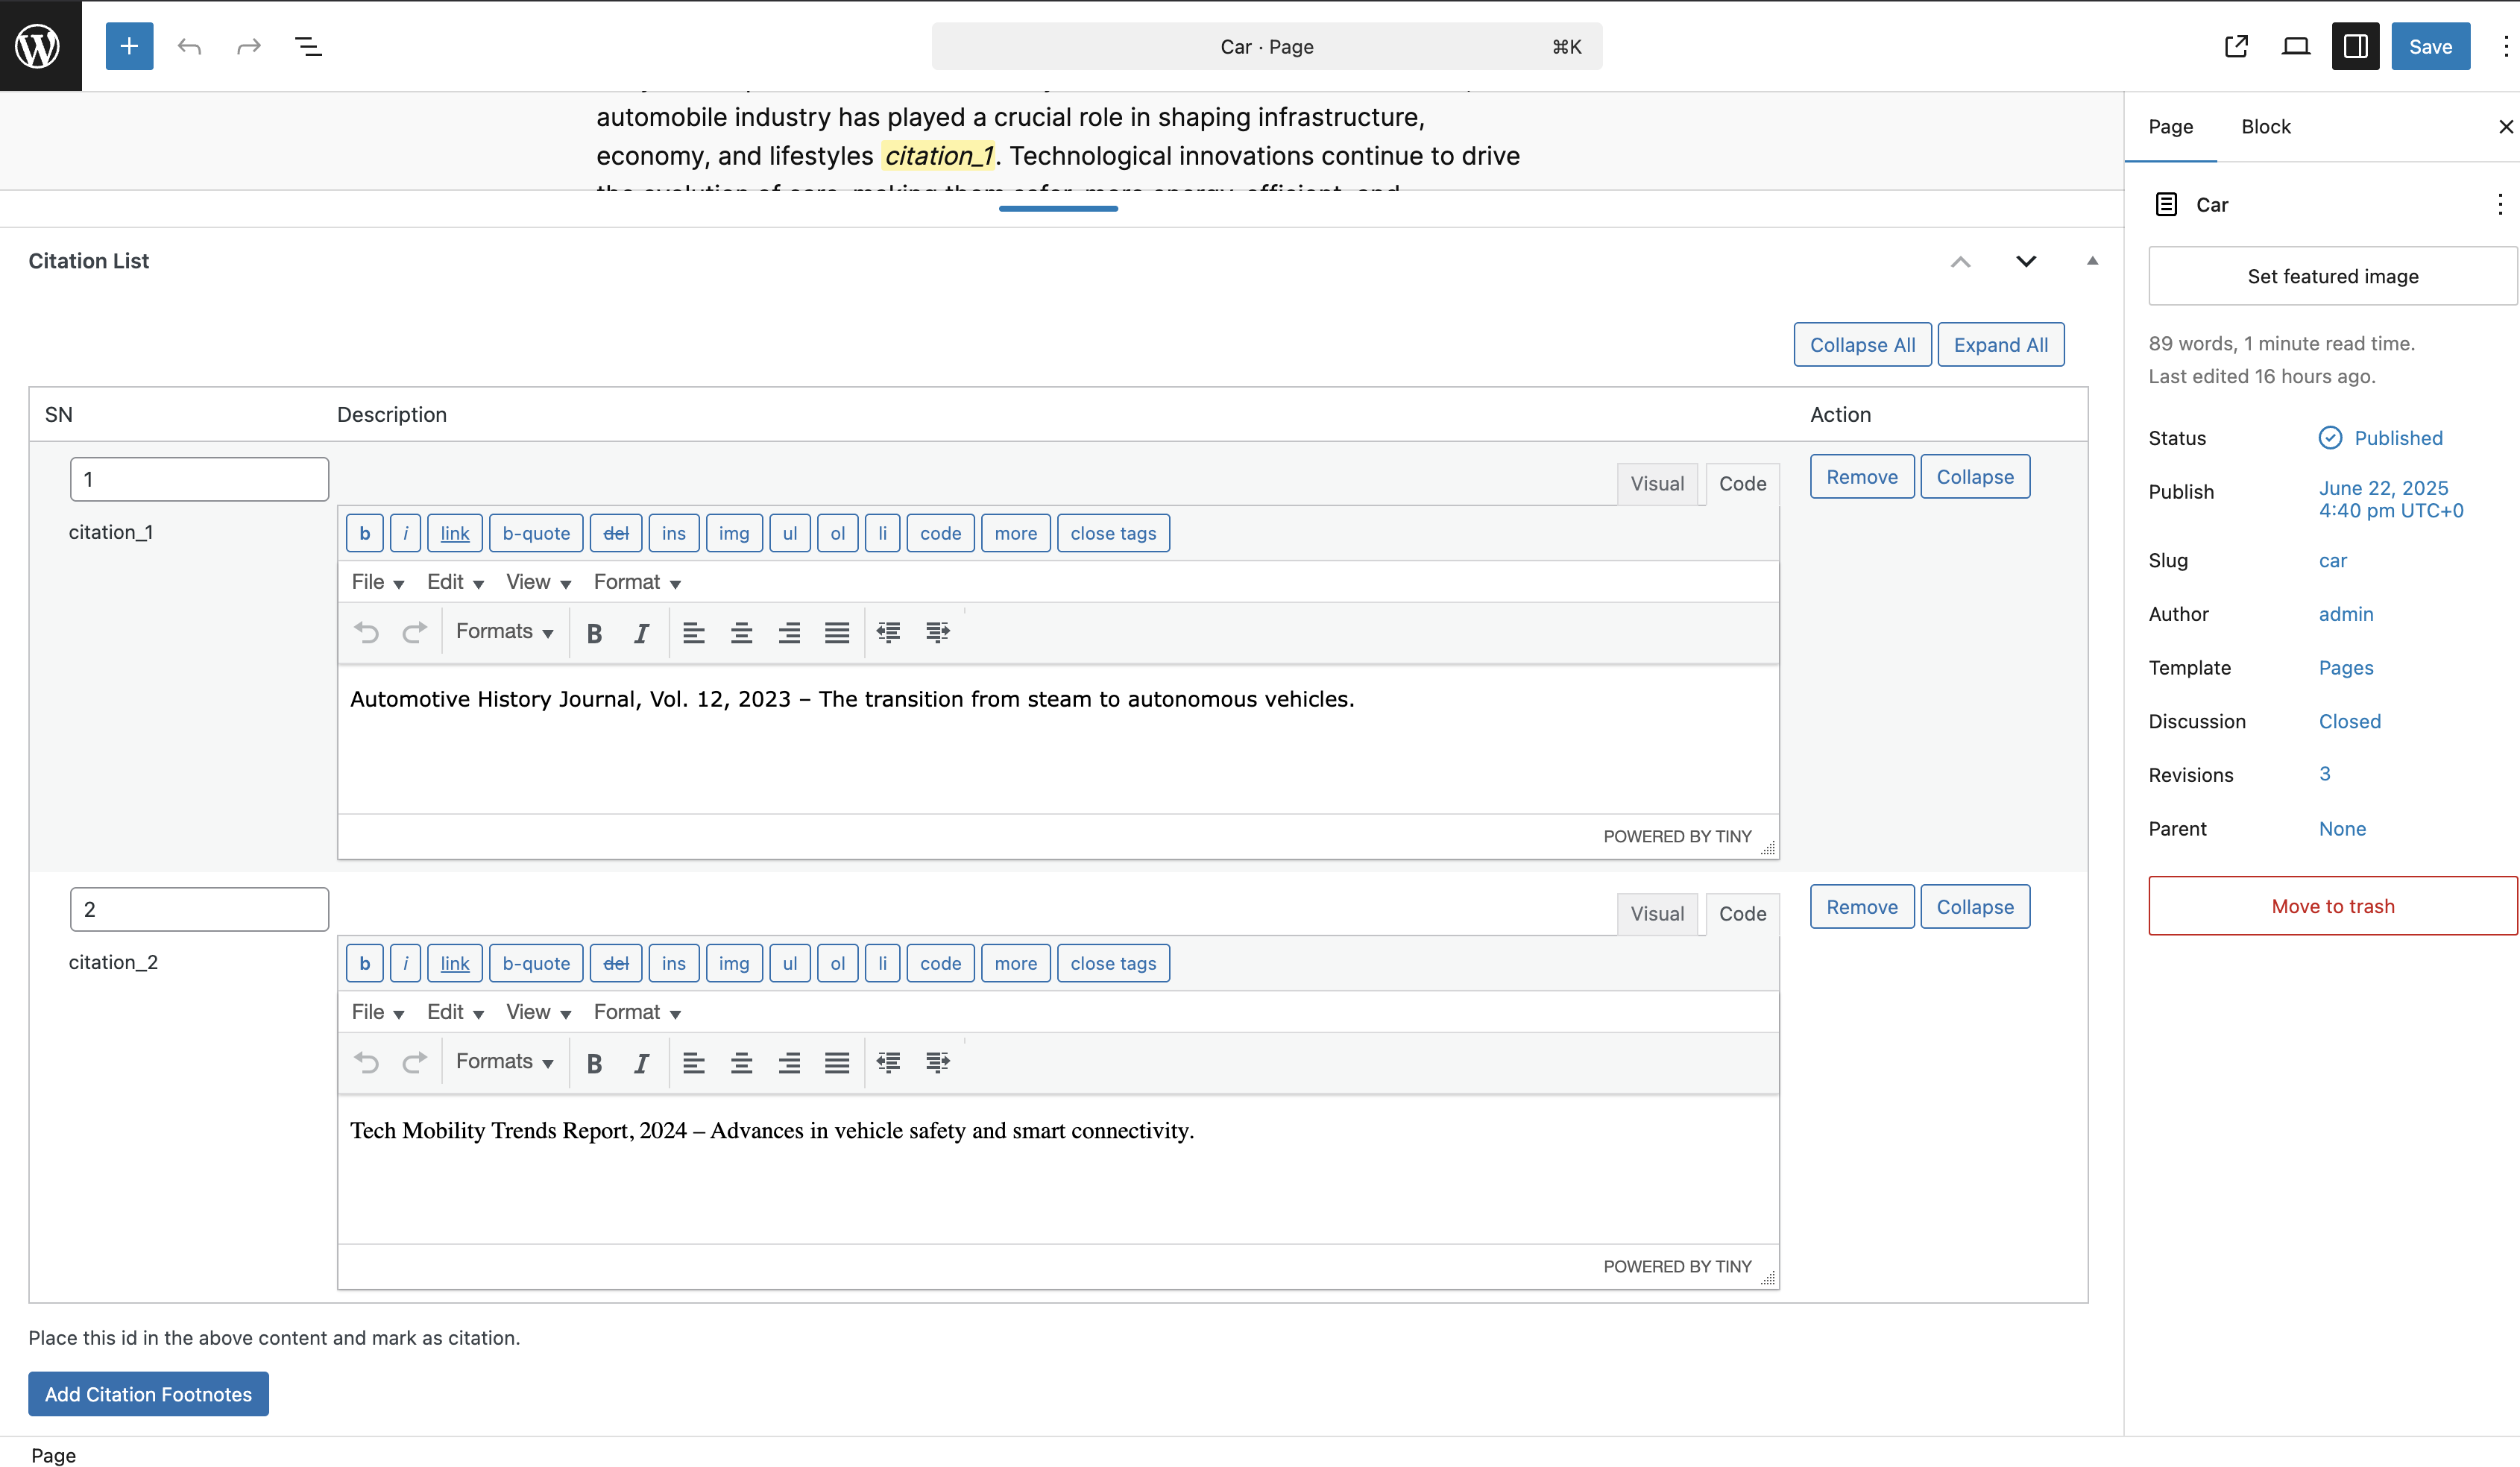Align right in citation_1 editor
This screenshot has height=1467, width=2520.
(x=789, y=633)
